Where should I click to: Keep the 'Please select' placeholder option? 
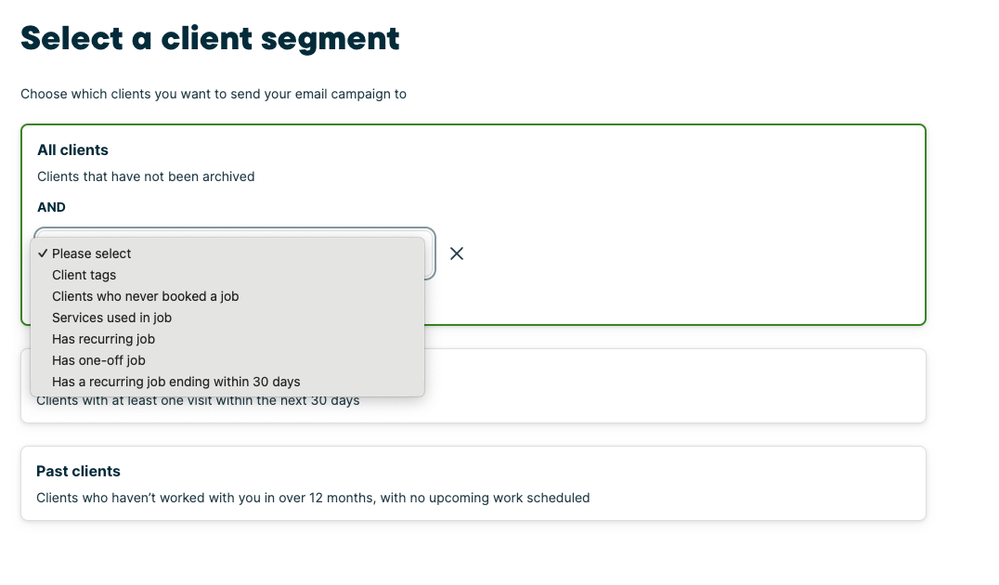click(92, 254)
